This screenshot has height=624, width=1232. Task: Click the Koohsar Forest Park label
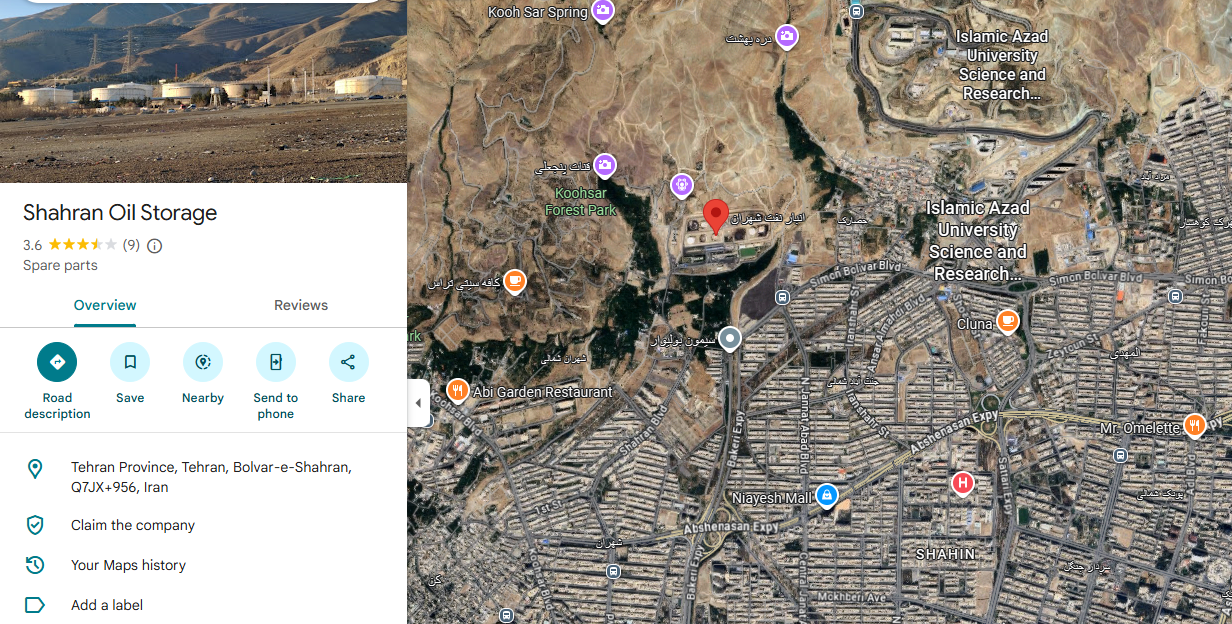point(581,201)
